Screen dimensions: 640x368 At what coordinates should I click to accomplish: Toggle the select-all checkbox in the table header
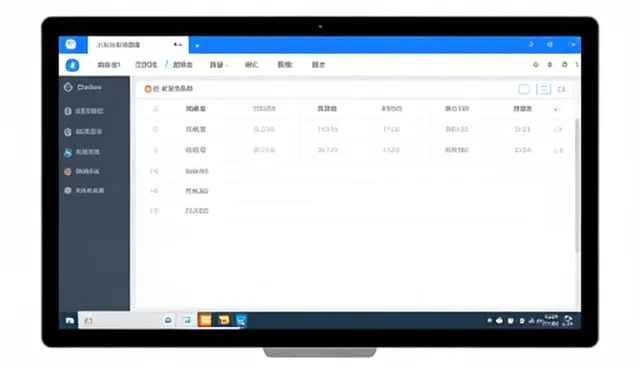point(156,109)
